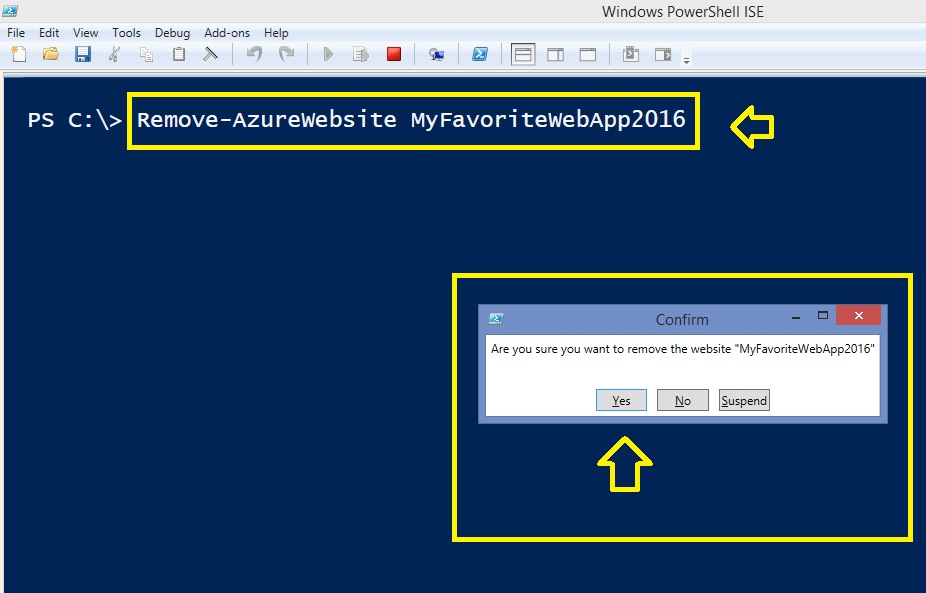The image size is (926, 593).
Task: Open the Debug menu
Action: (172, 33)
